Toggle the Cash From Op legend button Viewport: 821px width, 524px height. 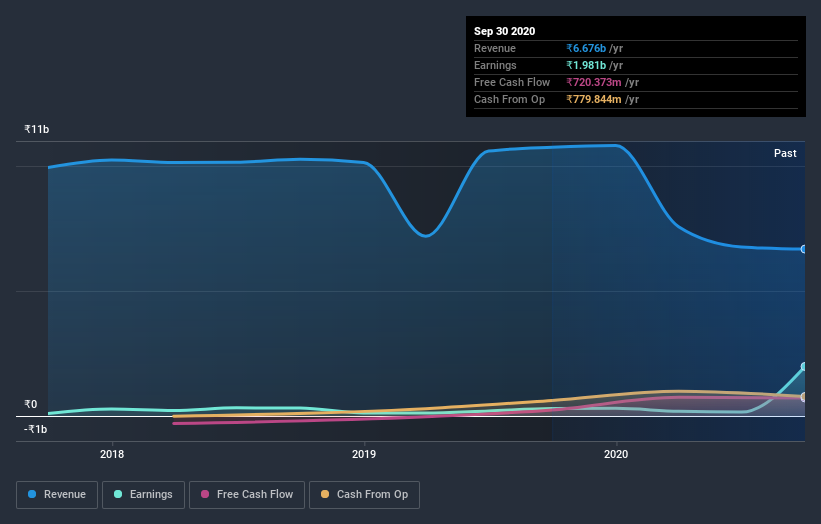click(x=364, y=495)
